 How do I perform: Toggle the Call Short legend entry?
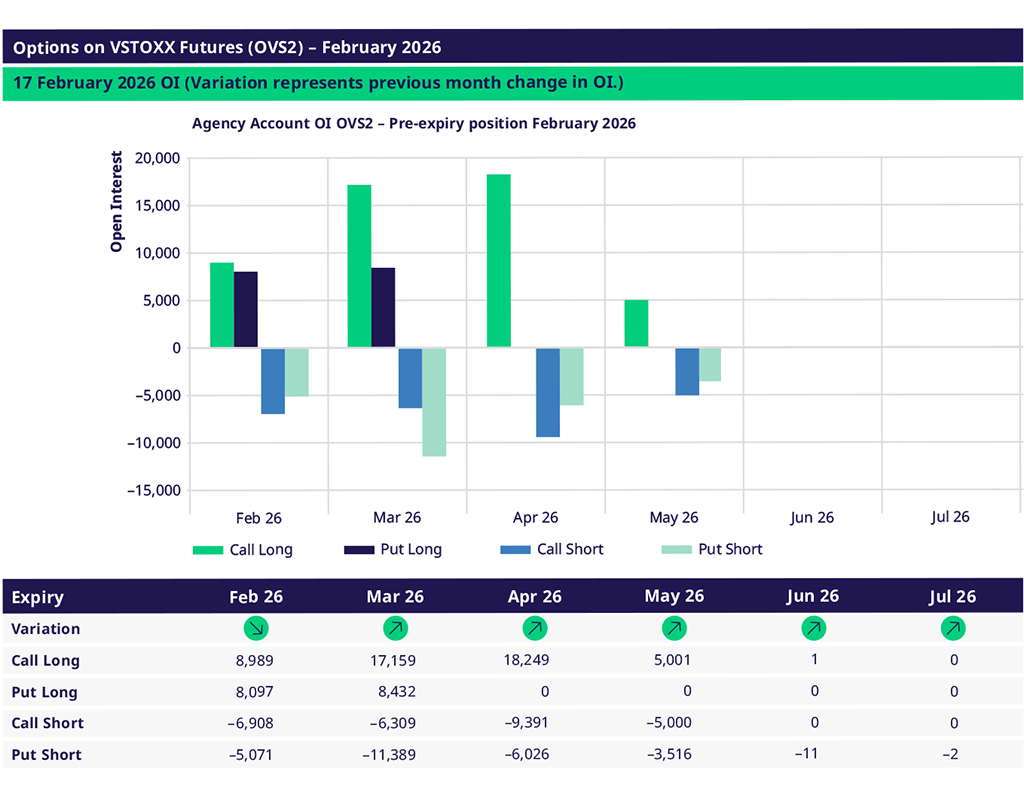[x=551, y=549]
